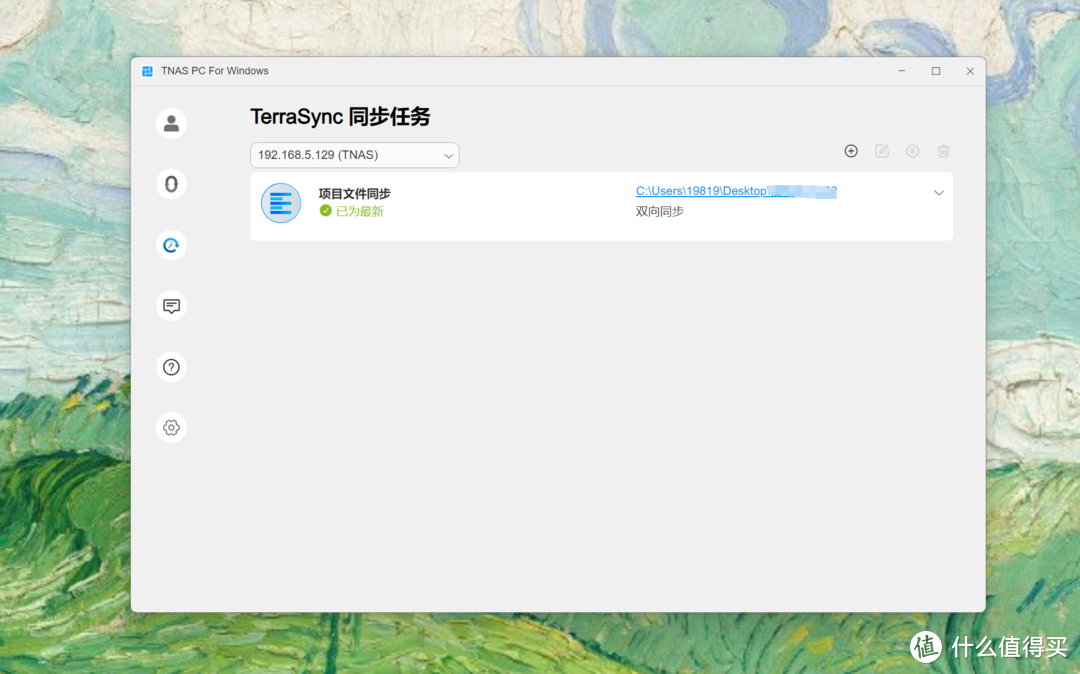Open the 192.168.5.129 (TNAS) device dropdown

coord(355,155)
